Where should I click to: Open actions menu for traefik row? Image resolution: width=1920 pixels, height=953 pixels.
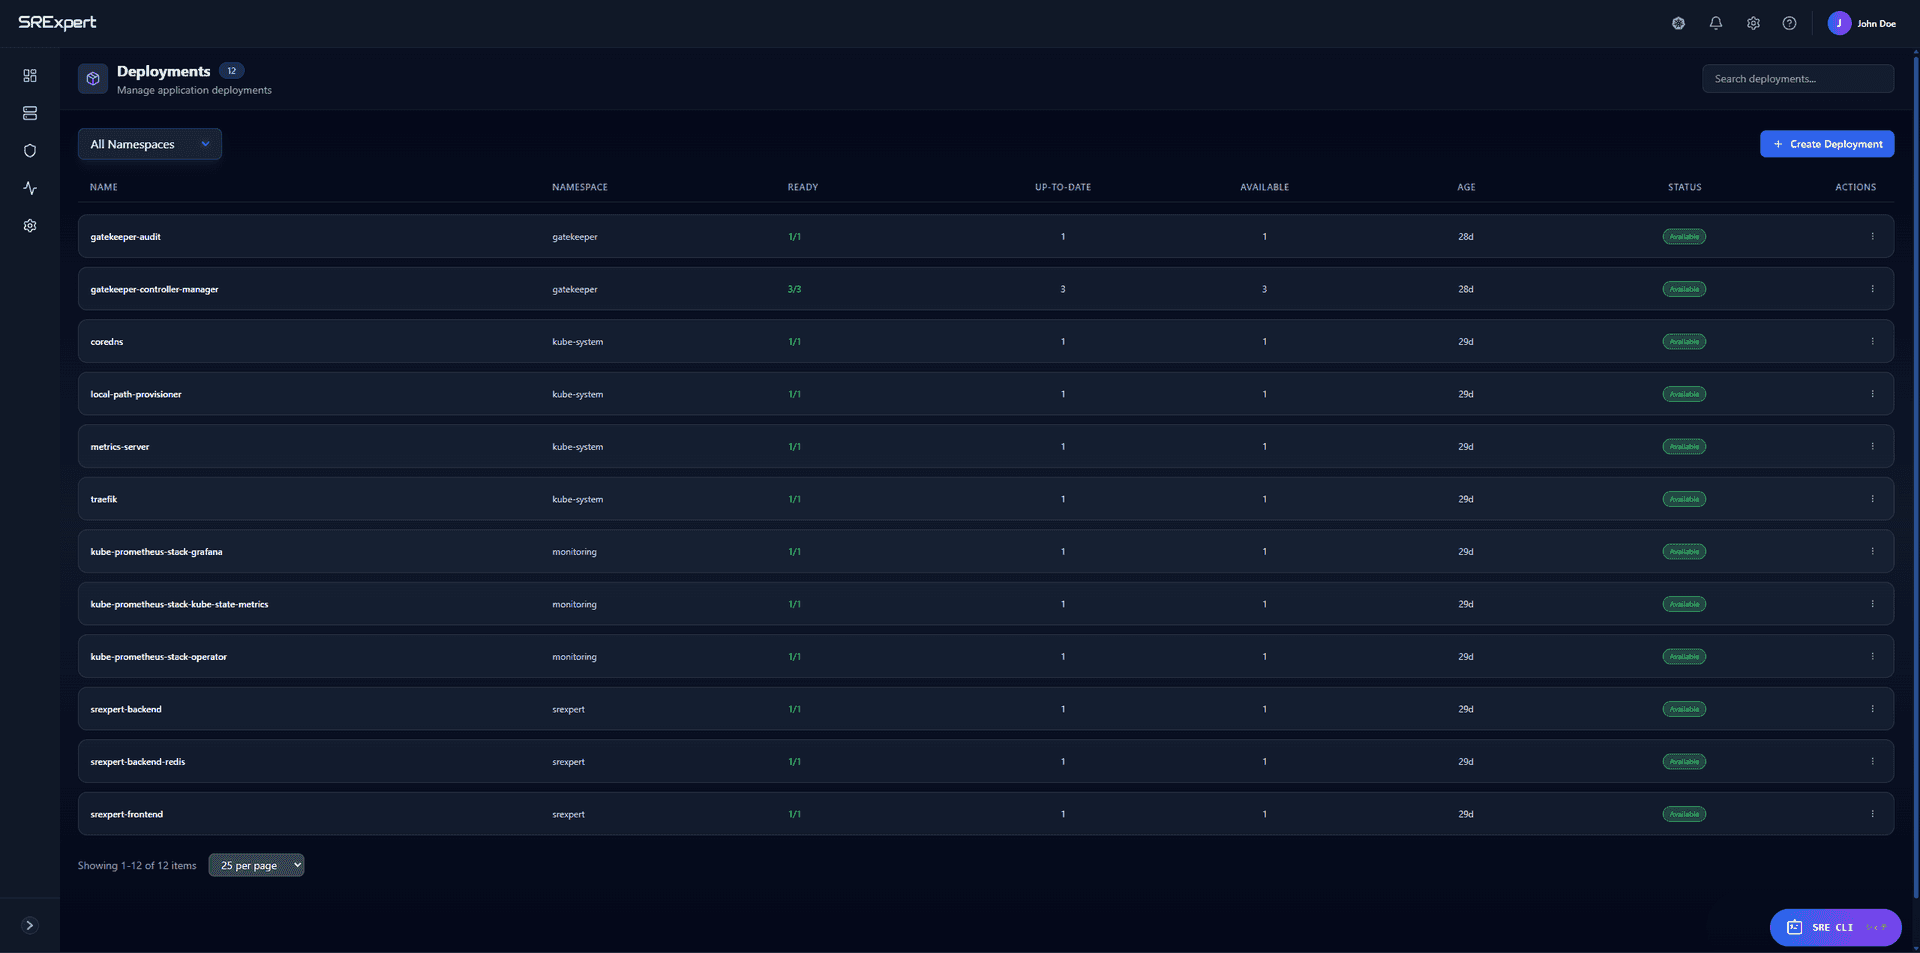pyautogui.click(x=1872, y=499)
